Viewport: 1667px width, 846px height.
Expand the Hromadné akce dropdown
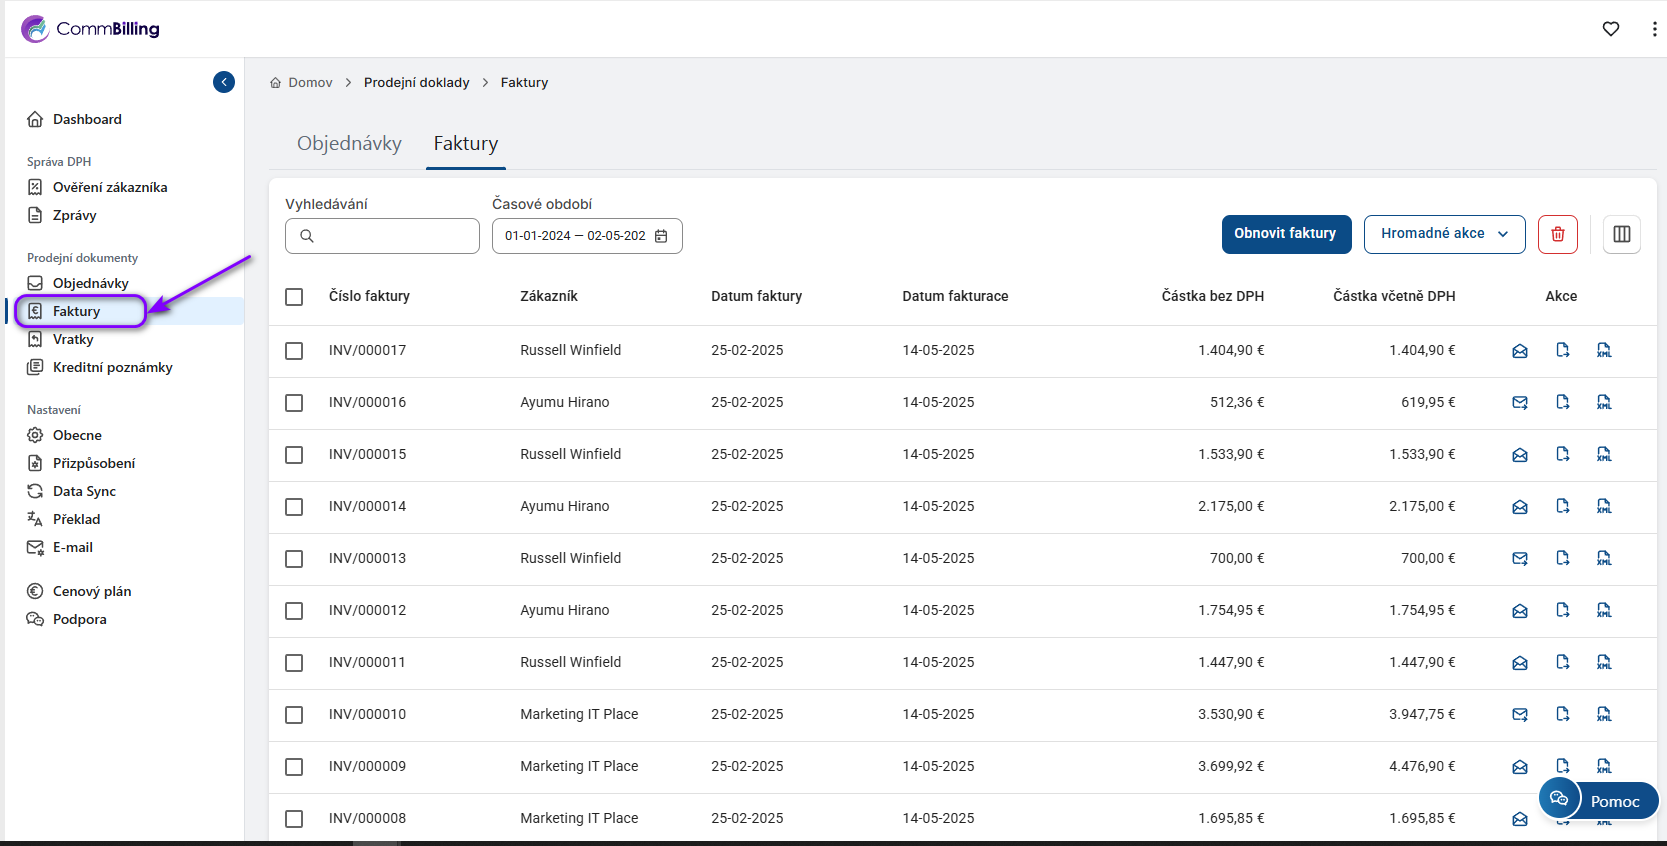1443,234
